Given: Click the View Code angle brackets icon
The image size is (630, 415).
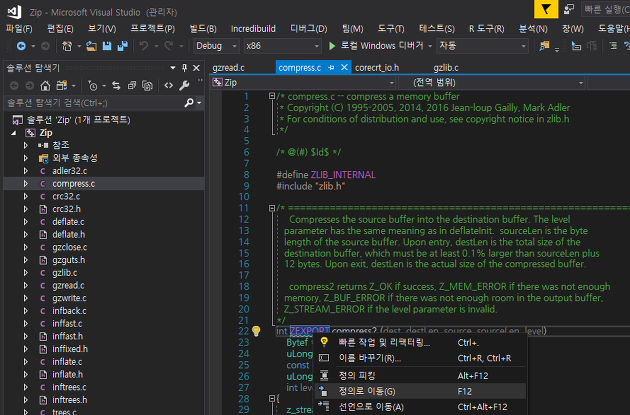Looking at the screenshot, I should pos(168,86).
